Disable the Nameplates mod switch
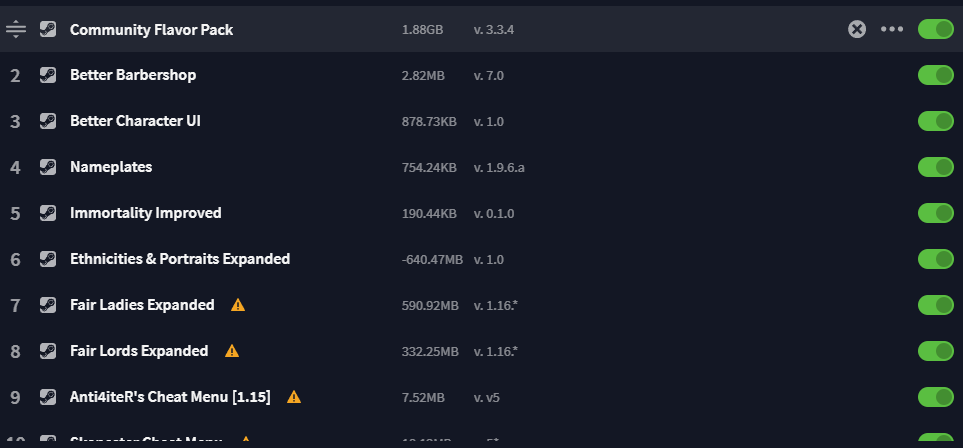The height and width of the screenshot is (448, 963). 935,167
